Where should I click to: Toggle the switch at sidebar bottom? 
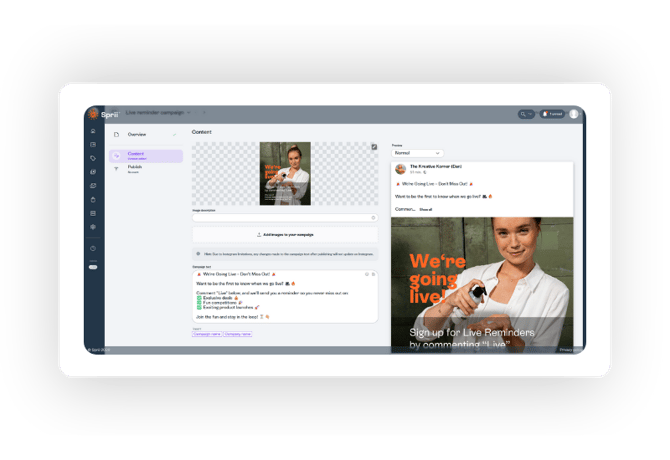tap(93, 267)
